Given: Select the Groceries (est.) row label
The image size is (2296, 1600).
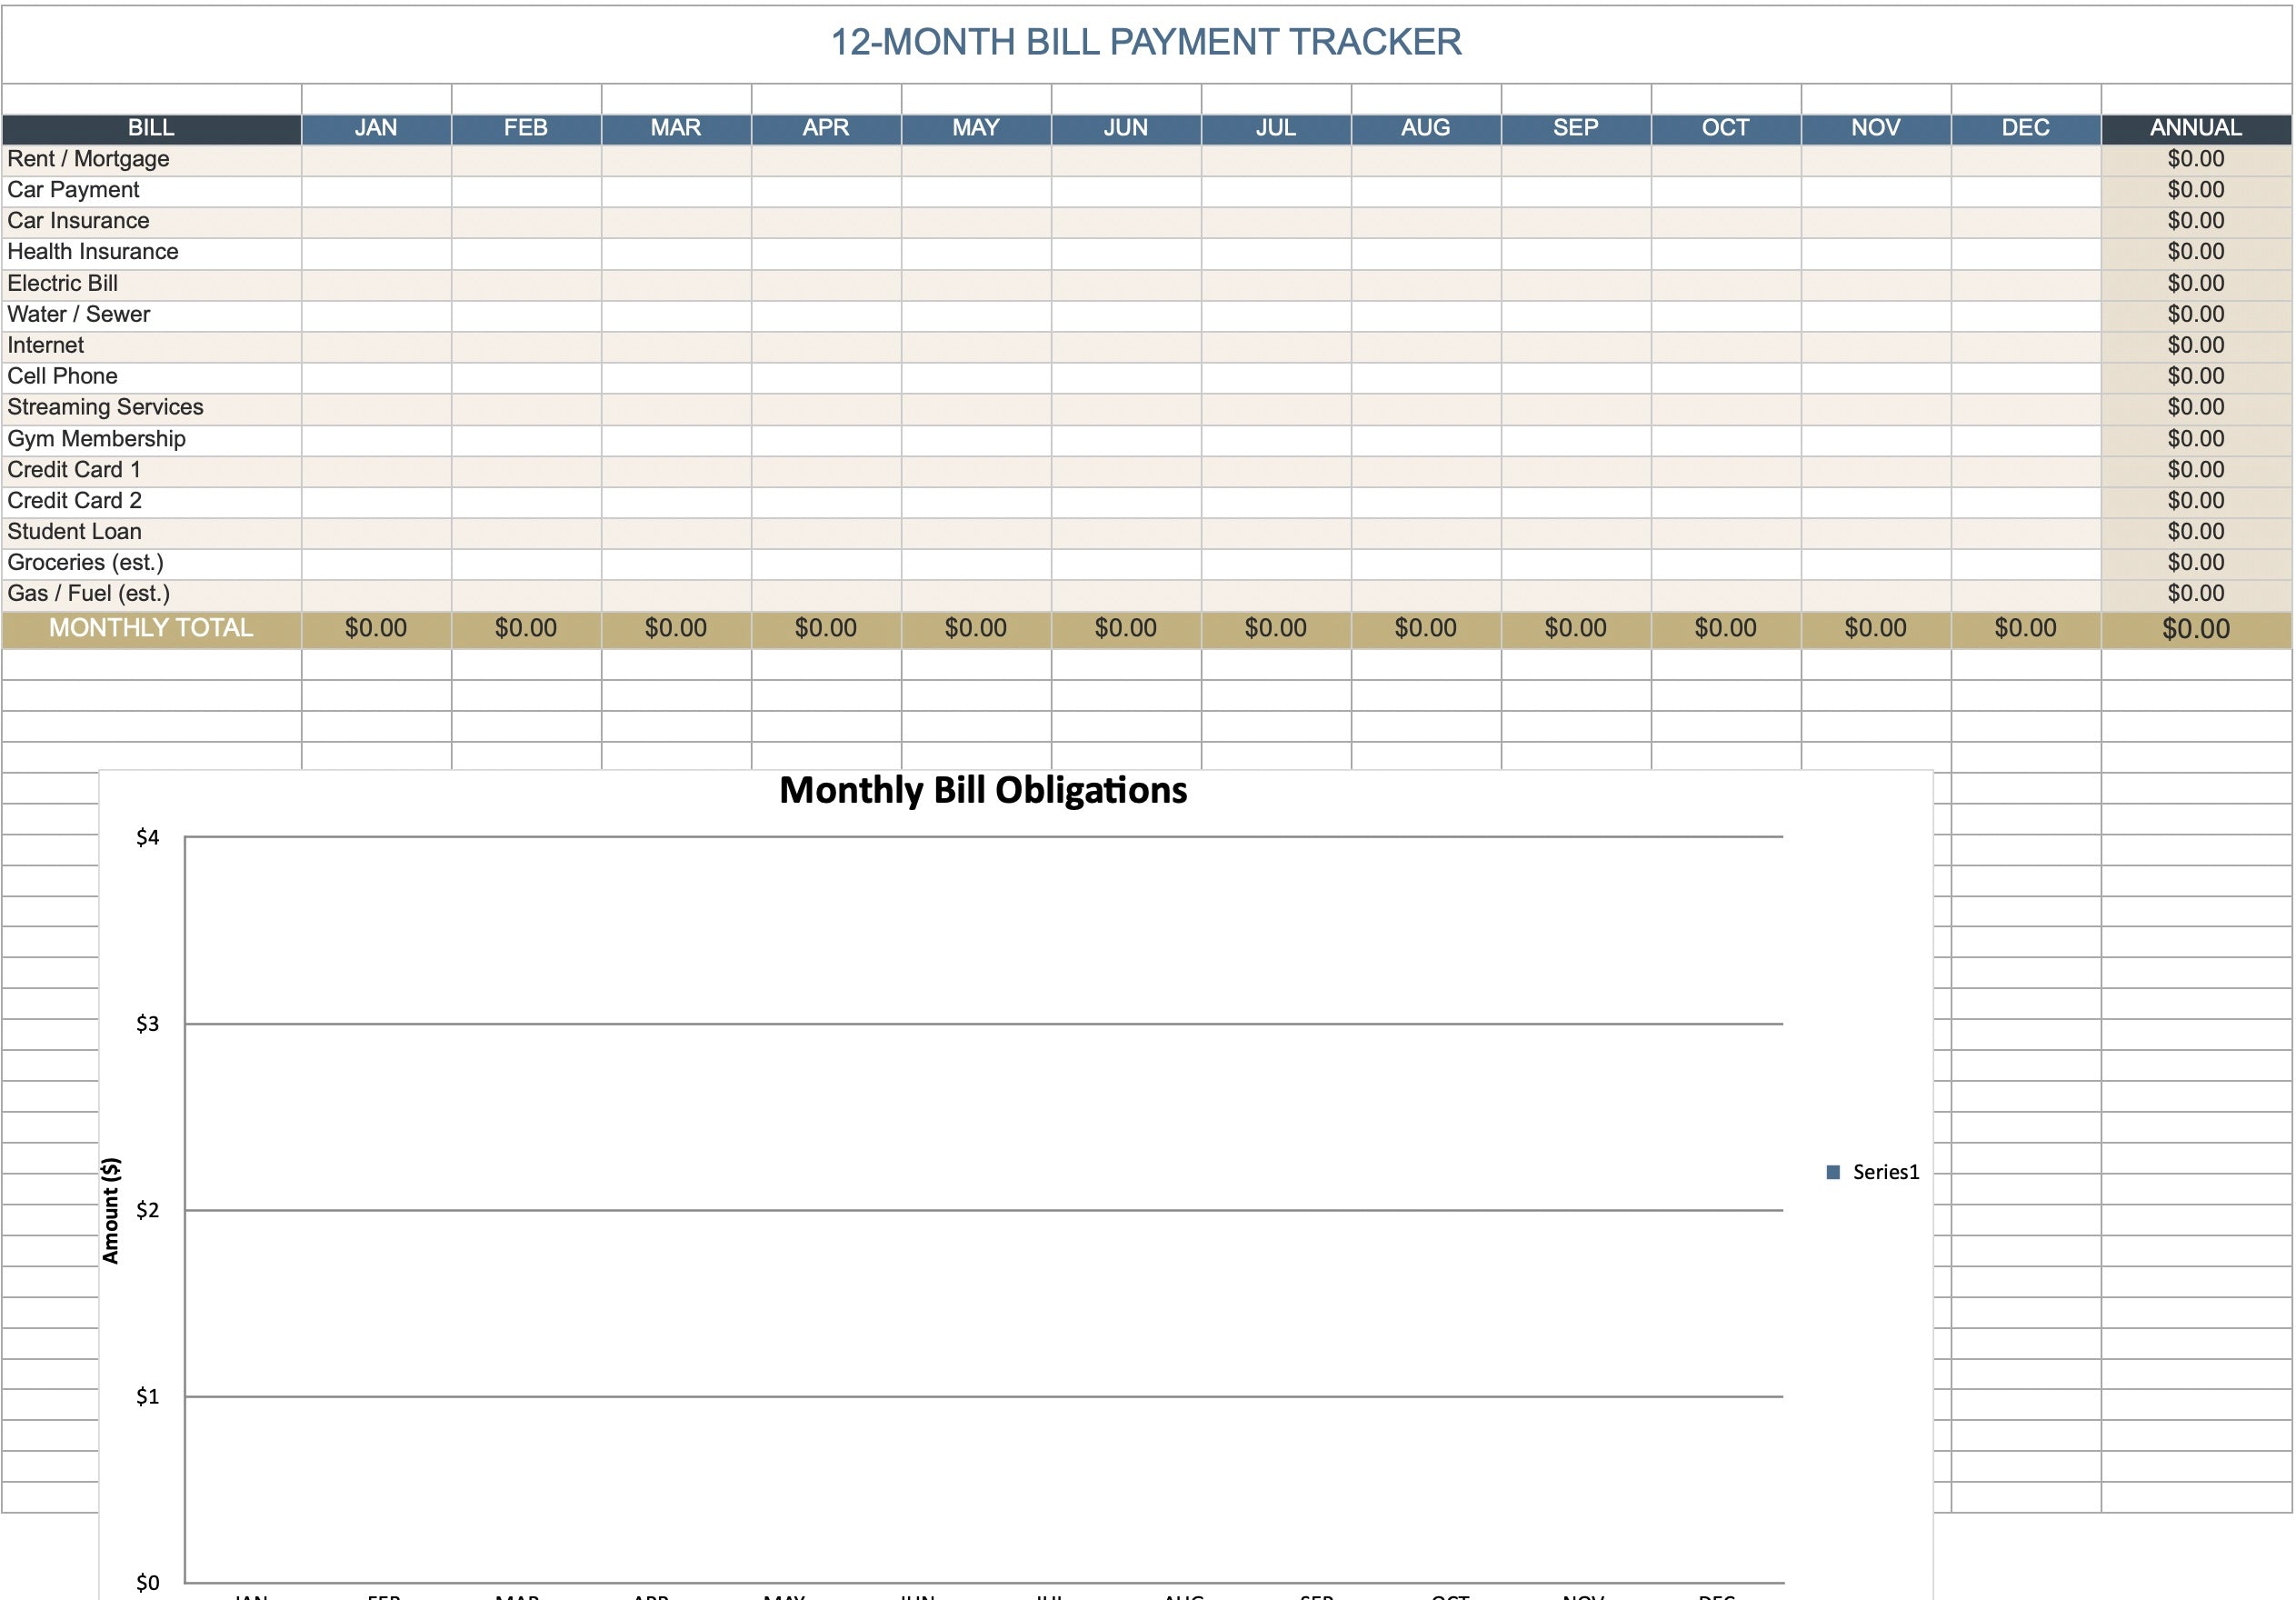Looking at the screenshot, I should [85, 563].
